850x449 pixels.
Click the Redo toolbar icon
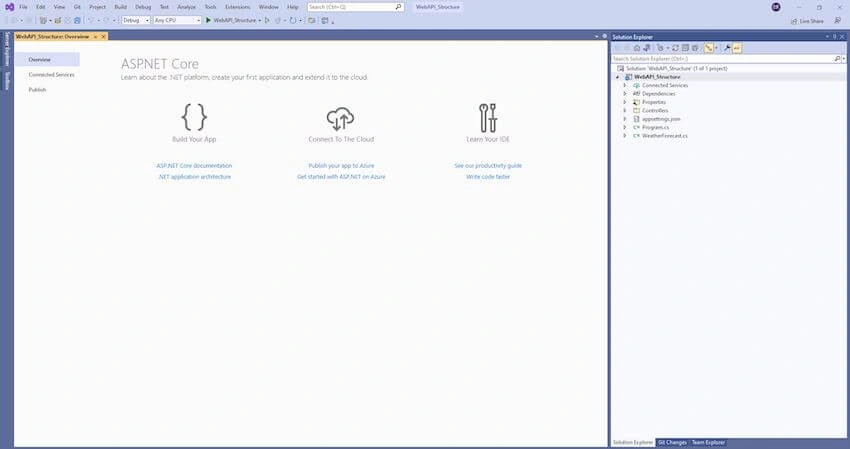click(x=106, y=20)
